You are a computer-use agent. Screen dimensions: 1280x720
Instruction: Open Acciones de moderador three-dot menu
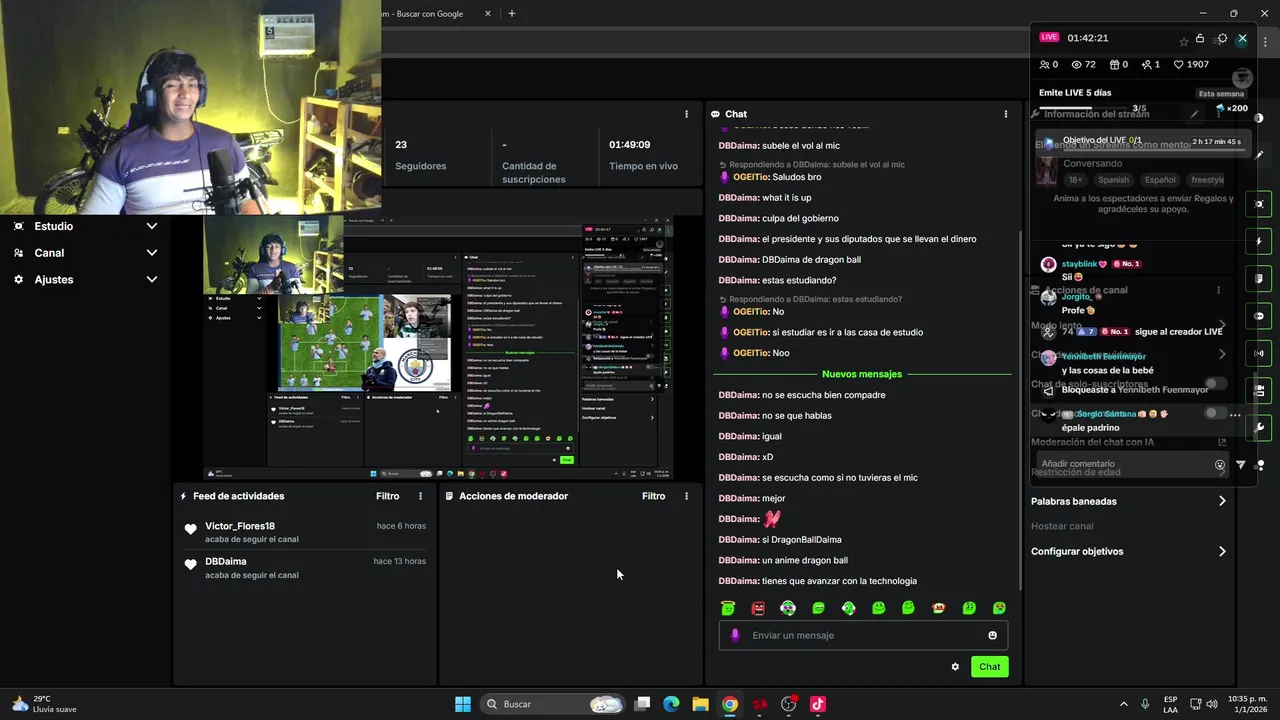[x=686, y=496]
